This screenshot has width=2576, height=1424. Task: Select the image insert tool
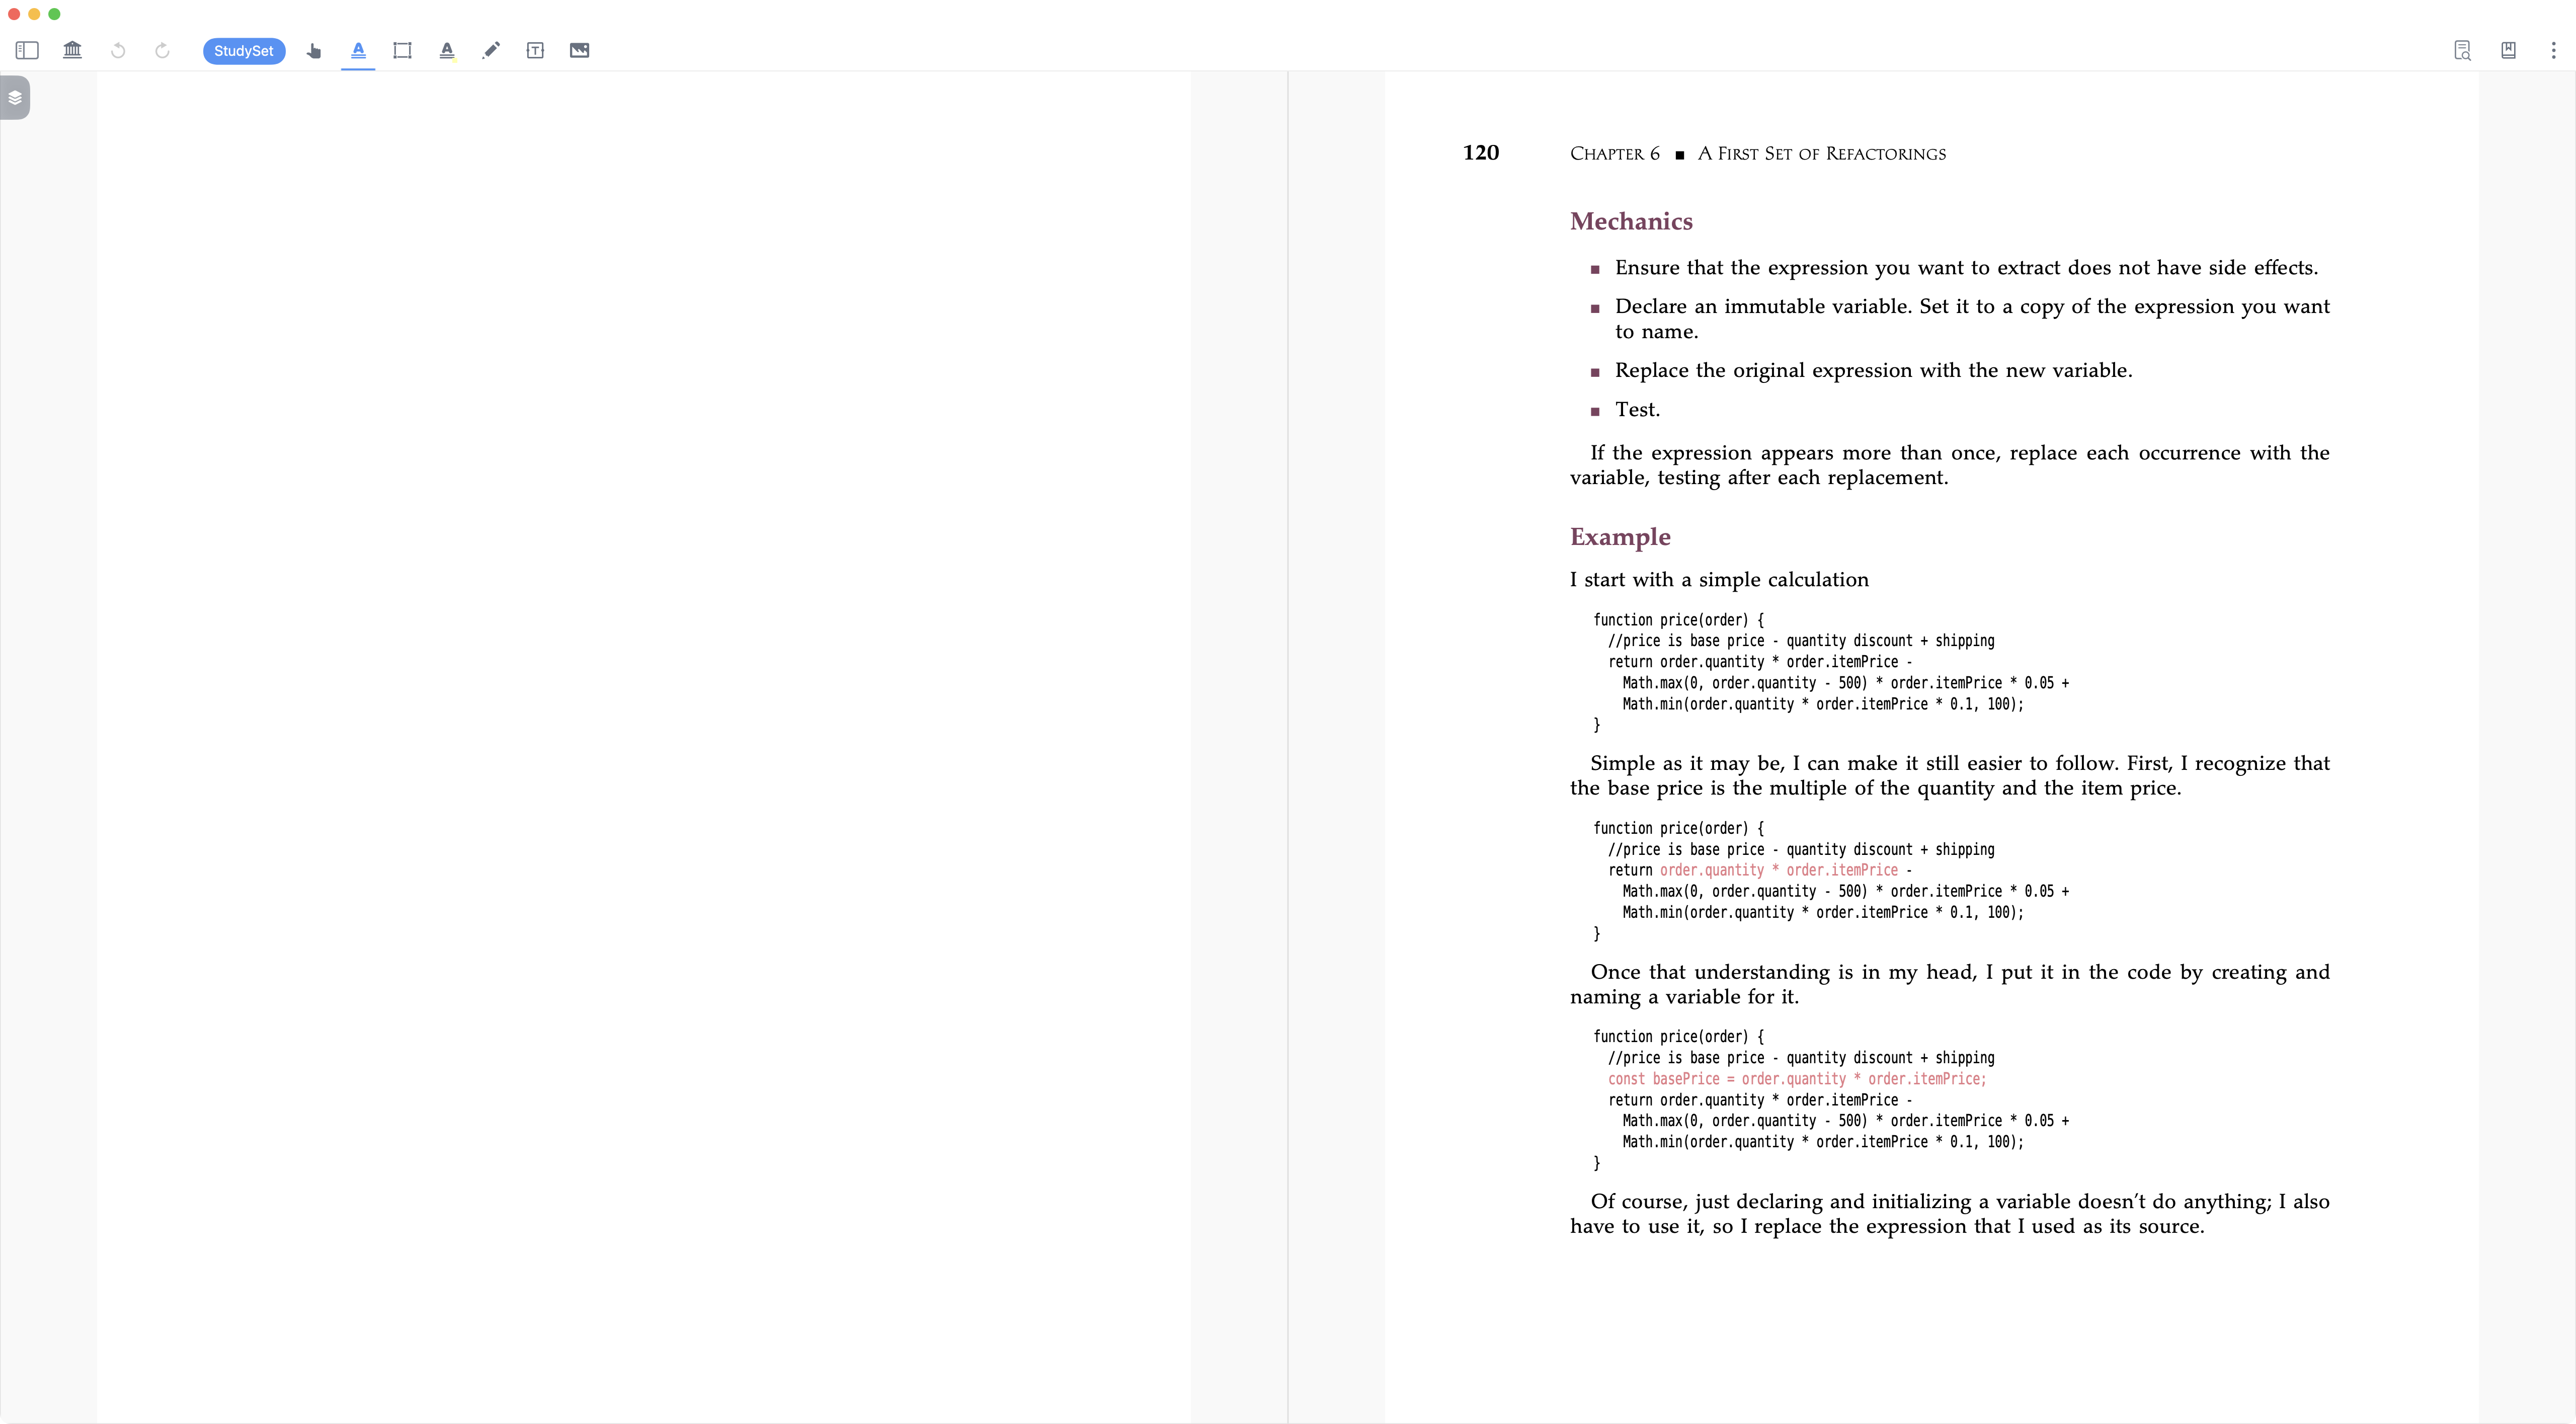(x=579, y=50)
